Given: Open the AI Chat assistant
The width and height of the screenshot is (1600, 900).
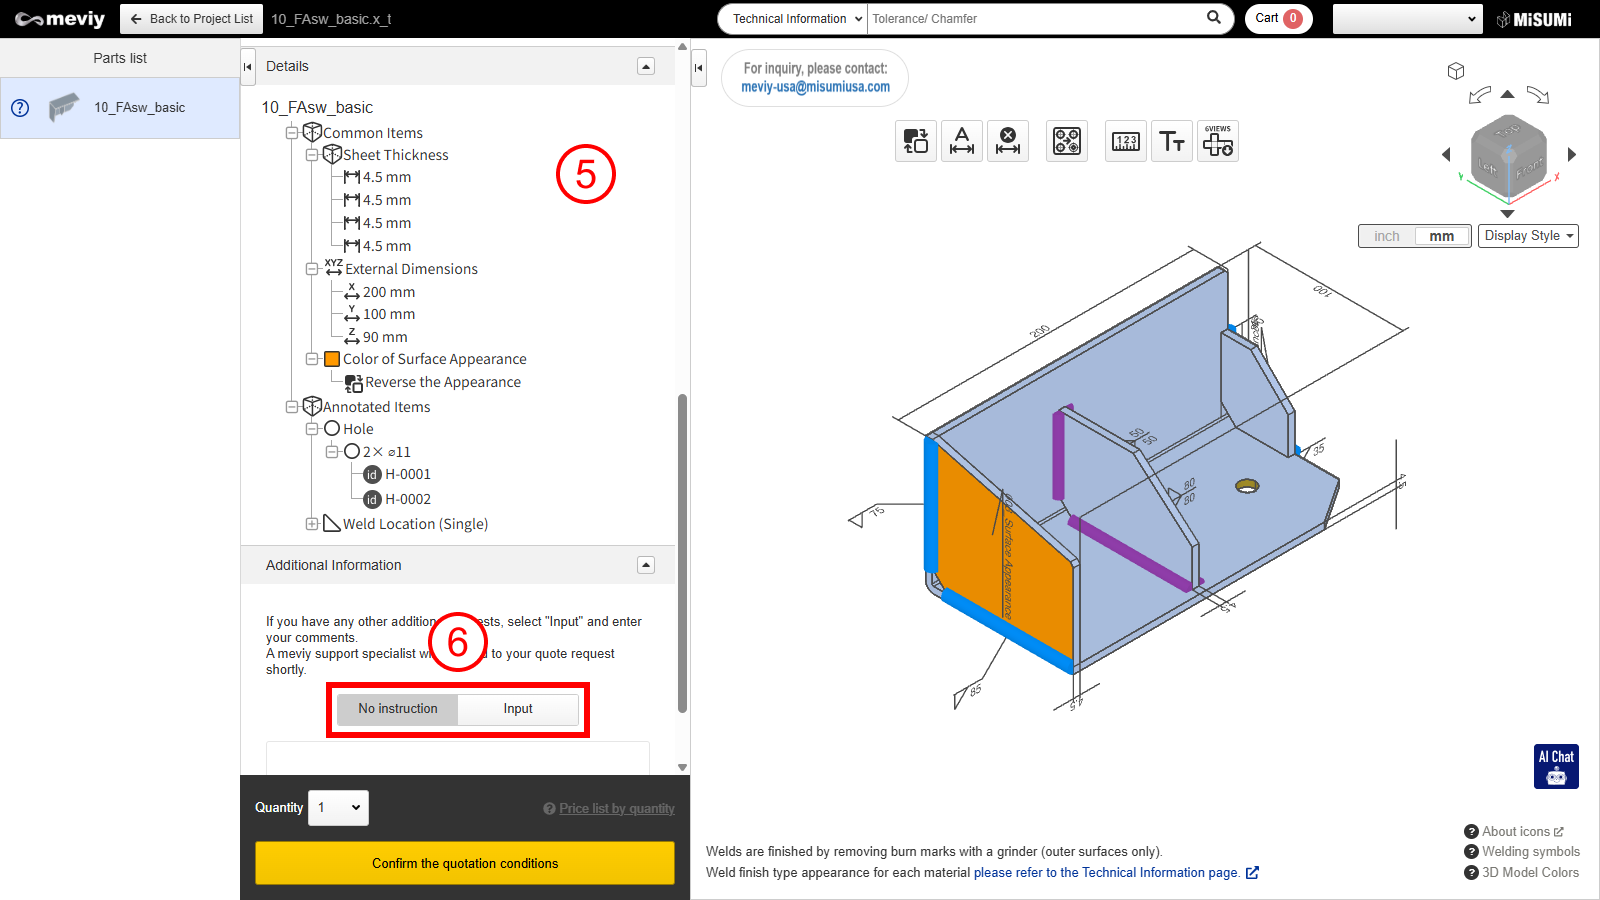Looking at the screenshot, I should [1556, 766].
